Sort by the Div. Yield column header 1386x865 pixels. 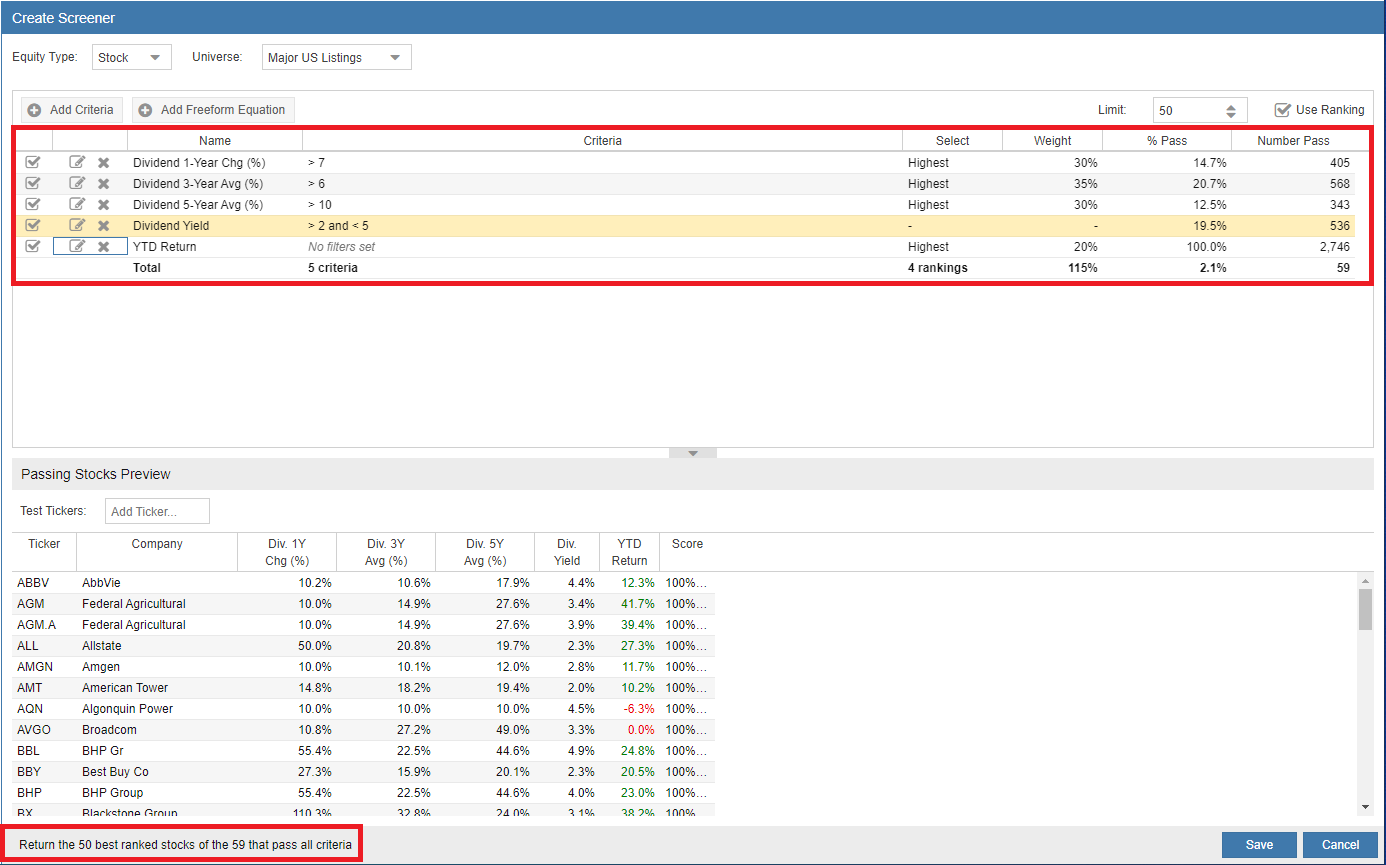click(567, 552)
